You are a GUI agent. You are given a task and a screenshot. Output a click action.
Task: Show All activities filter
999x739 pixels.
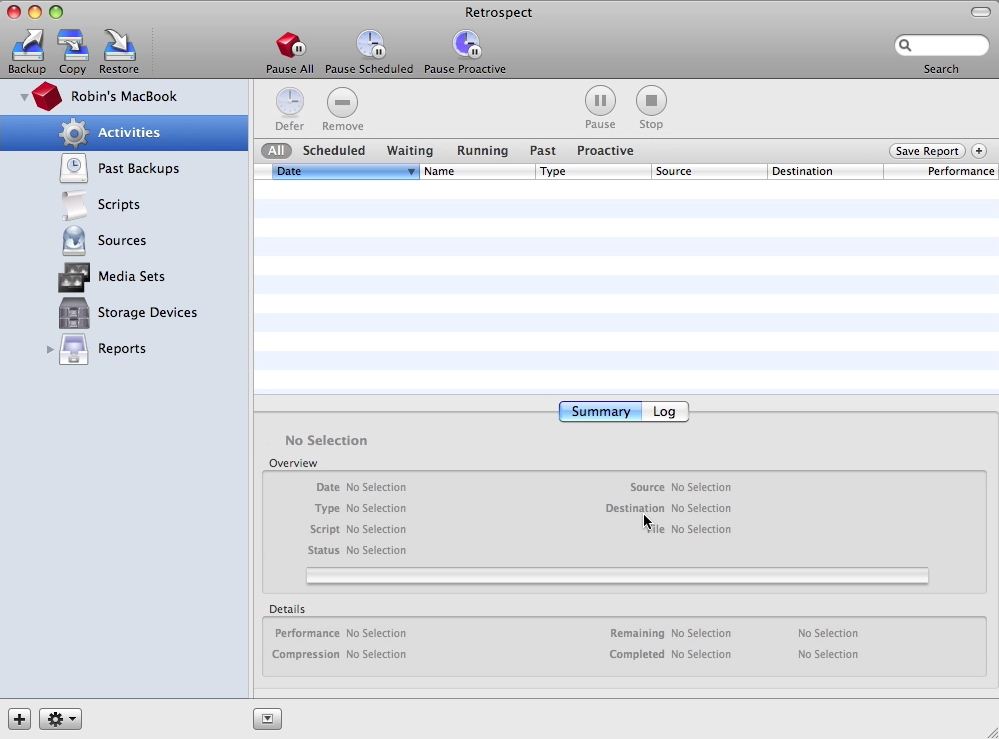pos(276,150)
